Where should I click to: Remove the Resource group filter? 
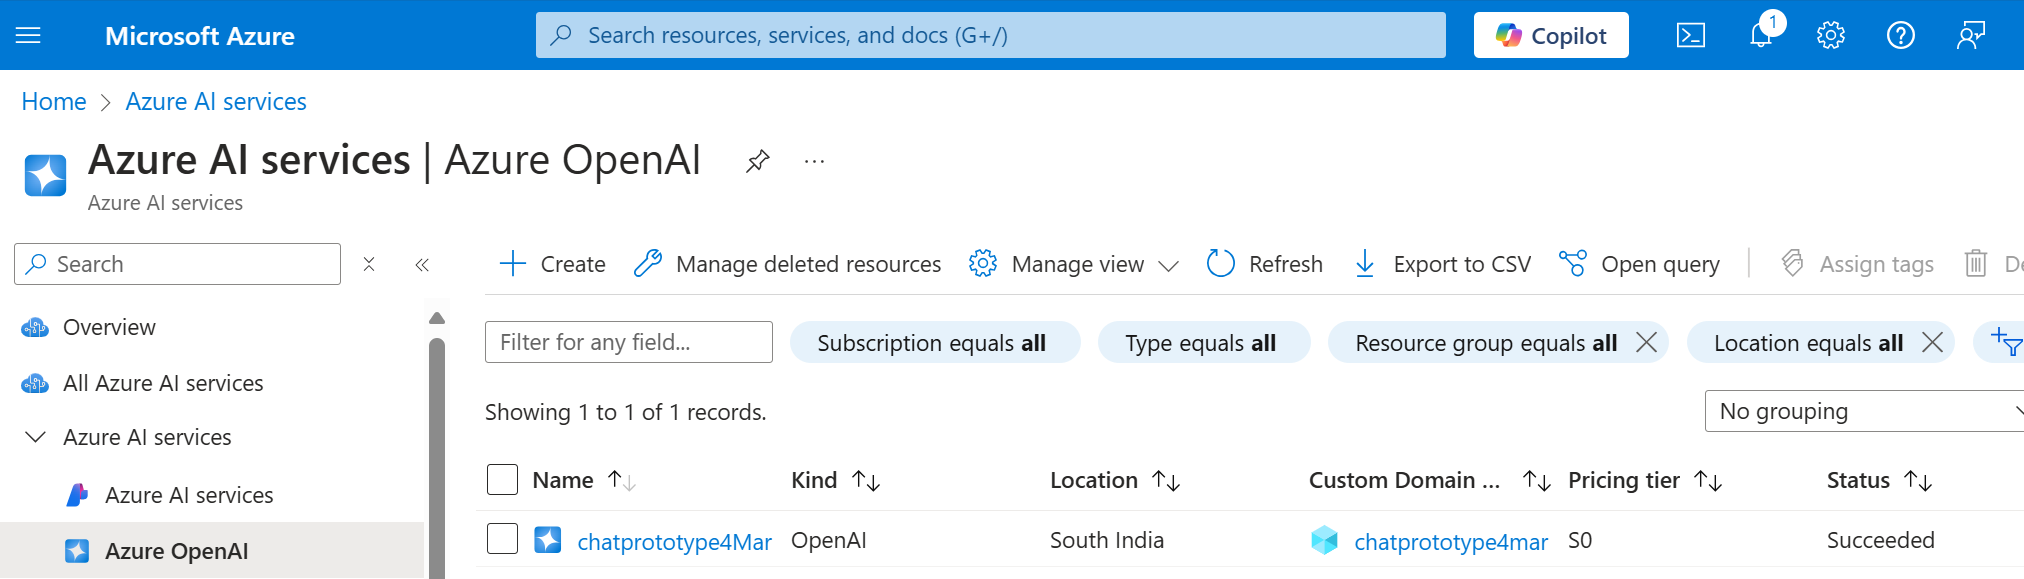click(1646, 342)
